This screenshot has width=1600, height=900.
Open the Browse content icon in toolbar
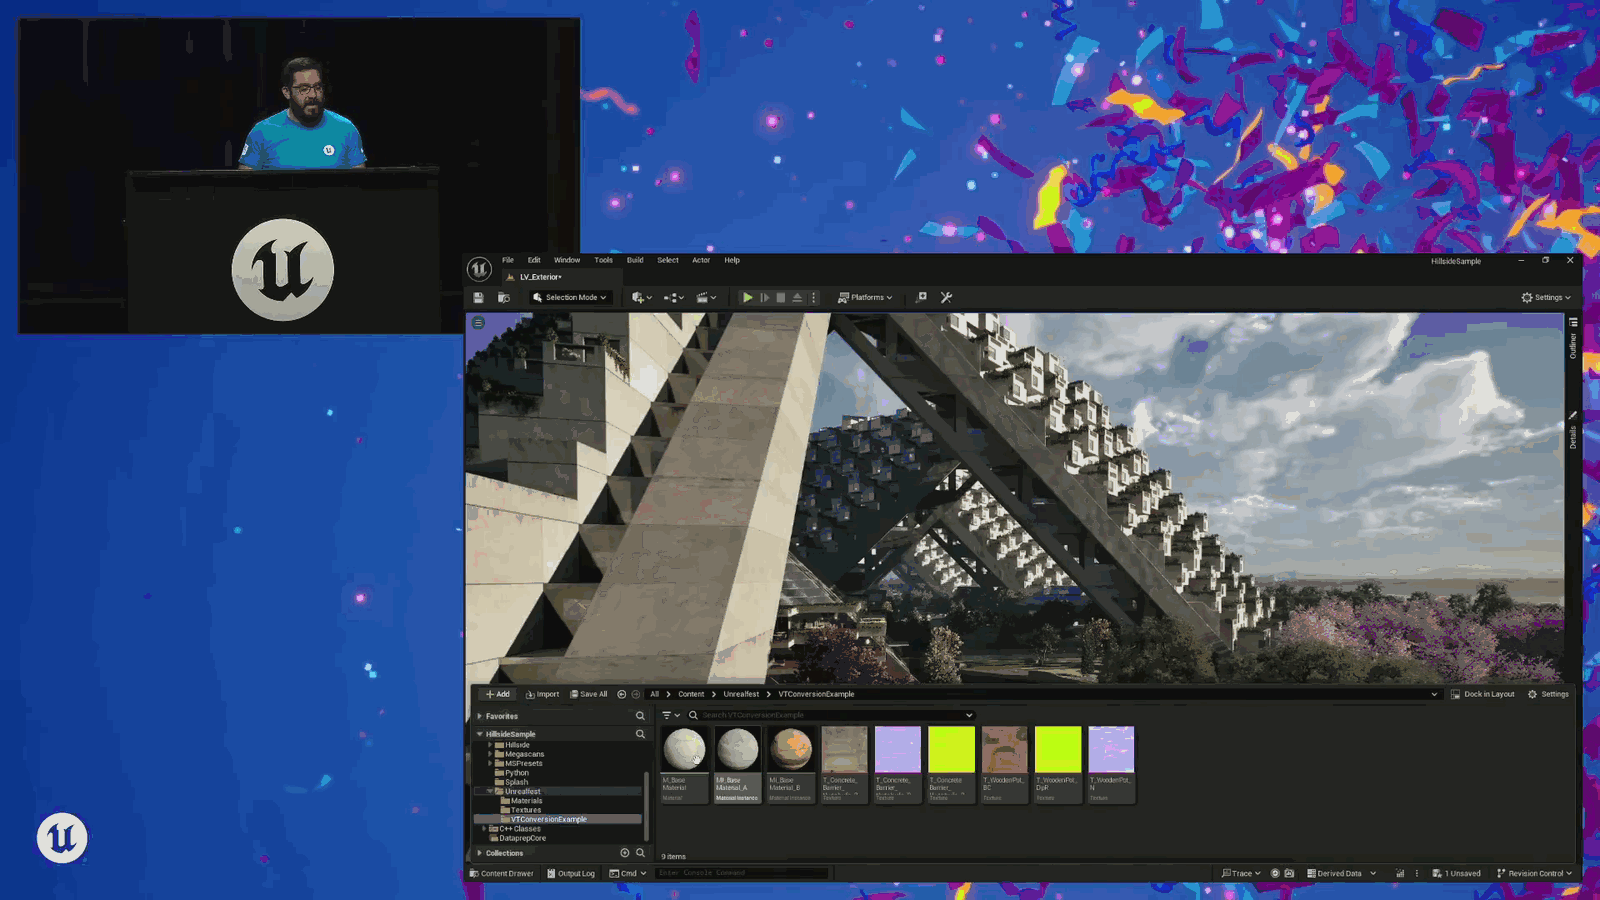[x=504, y=297]
